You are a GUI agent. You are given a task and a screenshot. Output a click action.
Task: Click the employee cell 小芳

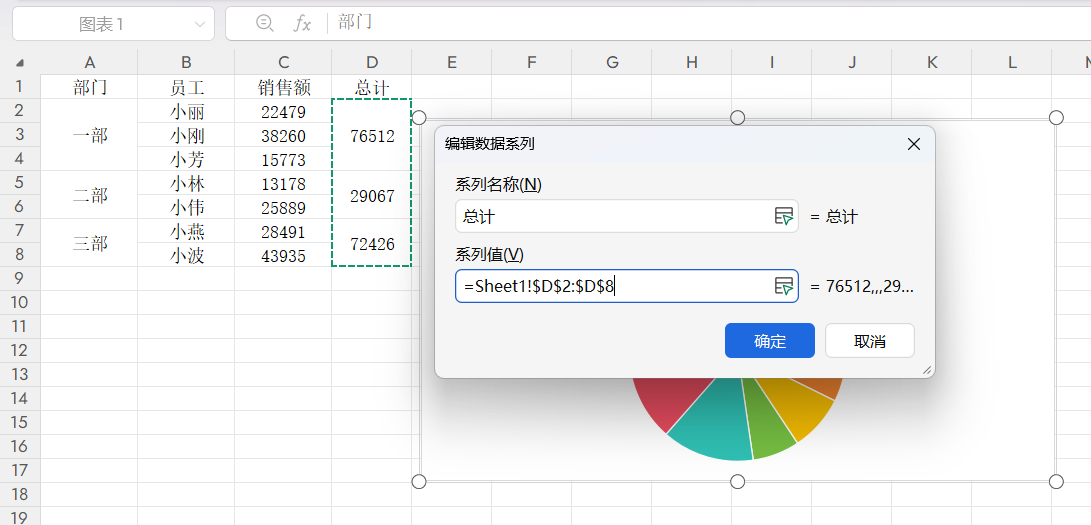coord(186,160)
